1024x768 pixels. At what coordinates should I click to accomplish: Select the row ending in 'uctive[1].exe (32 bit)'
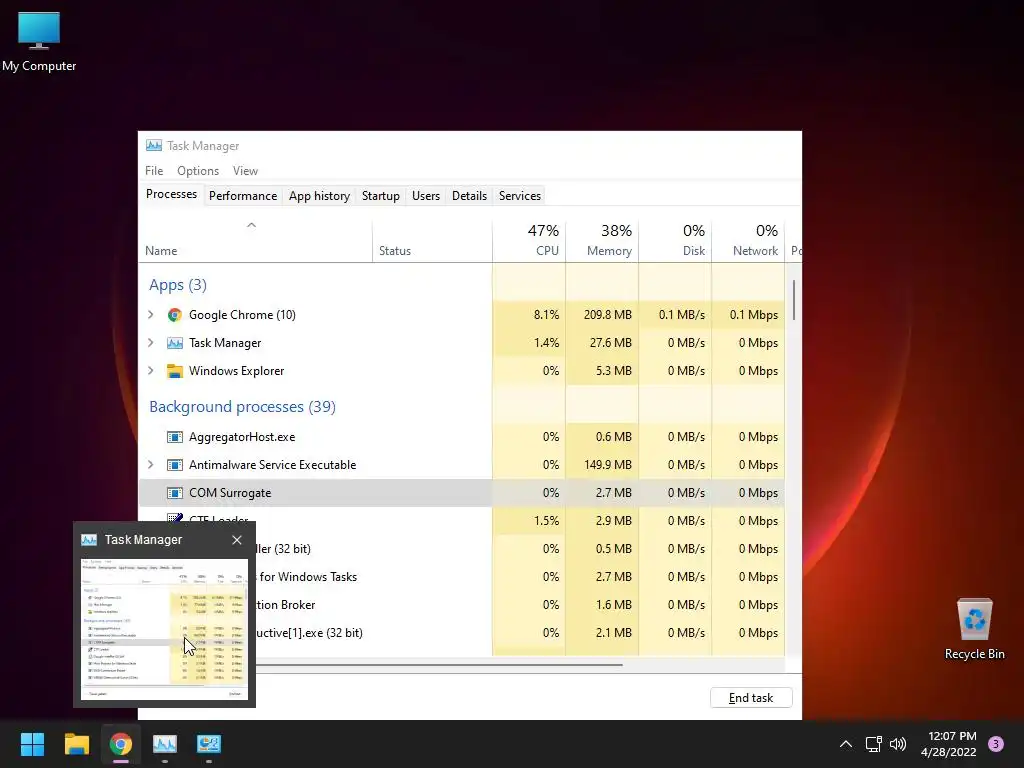[x=519, y=633]
